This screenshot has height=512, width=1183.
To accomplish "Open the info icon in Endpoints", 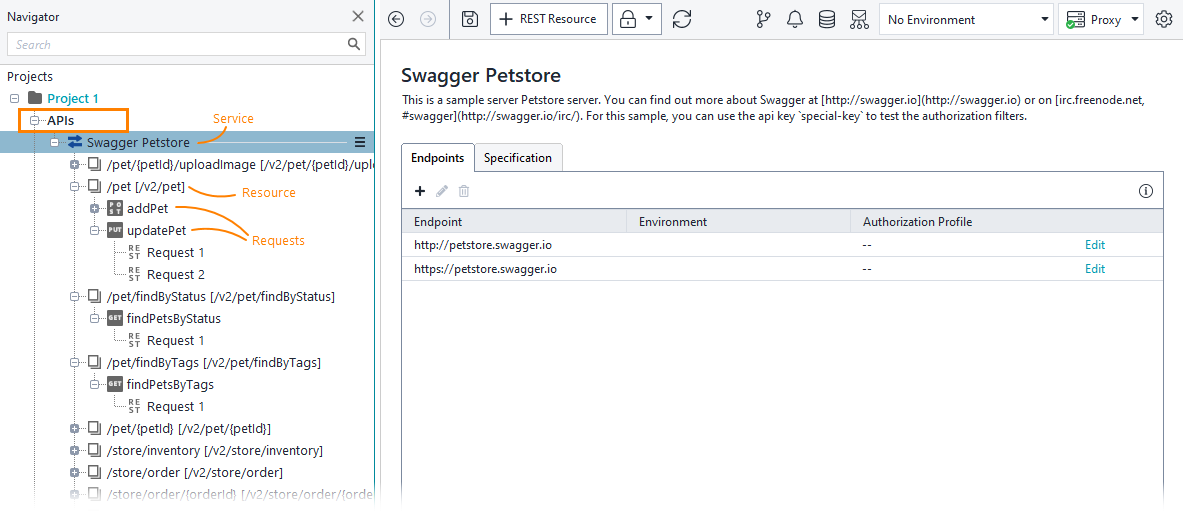I will 1146,192.
